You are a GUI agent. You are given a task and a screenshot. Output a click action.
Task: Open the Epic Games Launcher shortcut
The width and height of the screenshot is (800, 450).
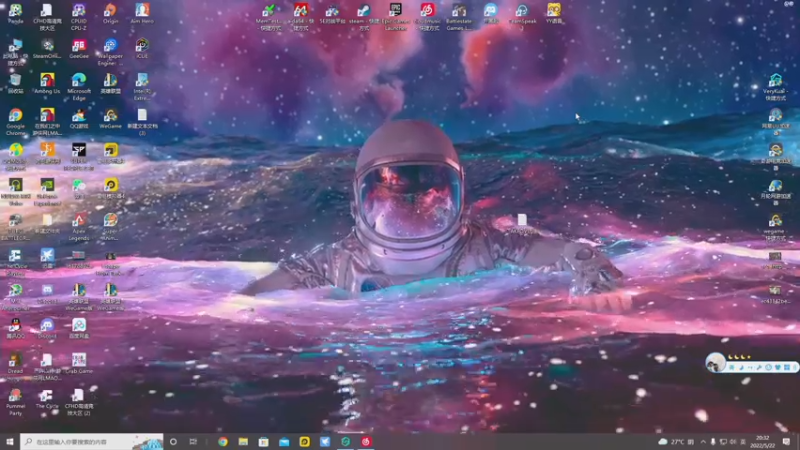[395, 17]
